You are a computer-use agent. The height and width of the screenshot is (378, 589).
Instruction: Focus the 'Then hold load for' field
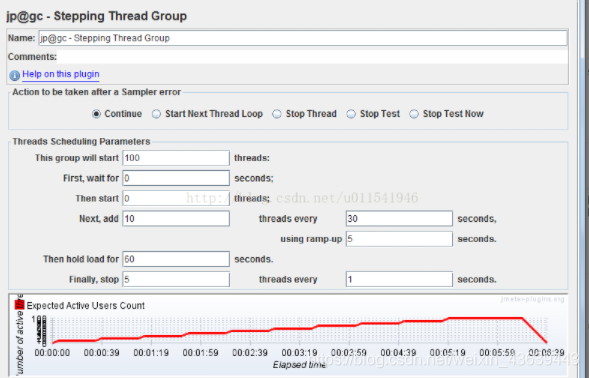(x=176, y=259)
